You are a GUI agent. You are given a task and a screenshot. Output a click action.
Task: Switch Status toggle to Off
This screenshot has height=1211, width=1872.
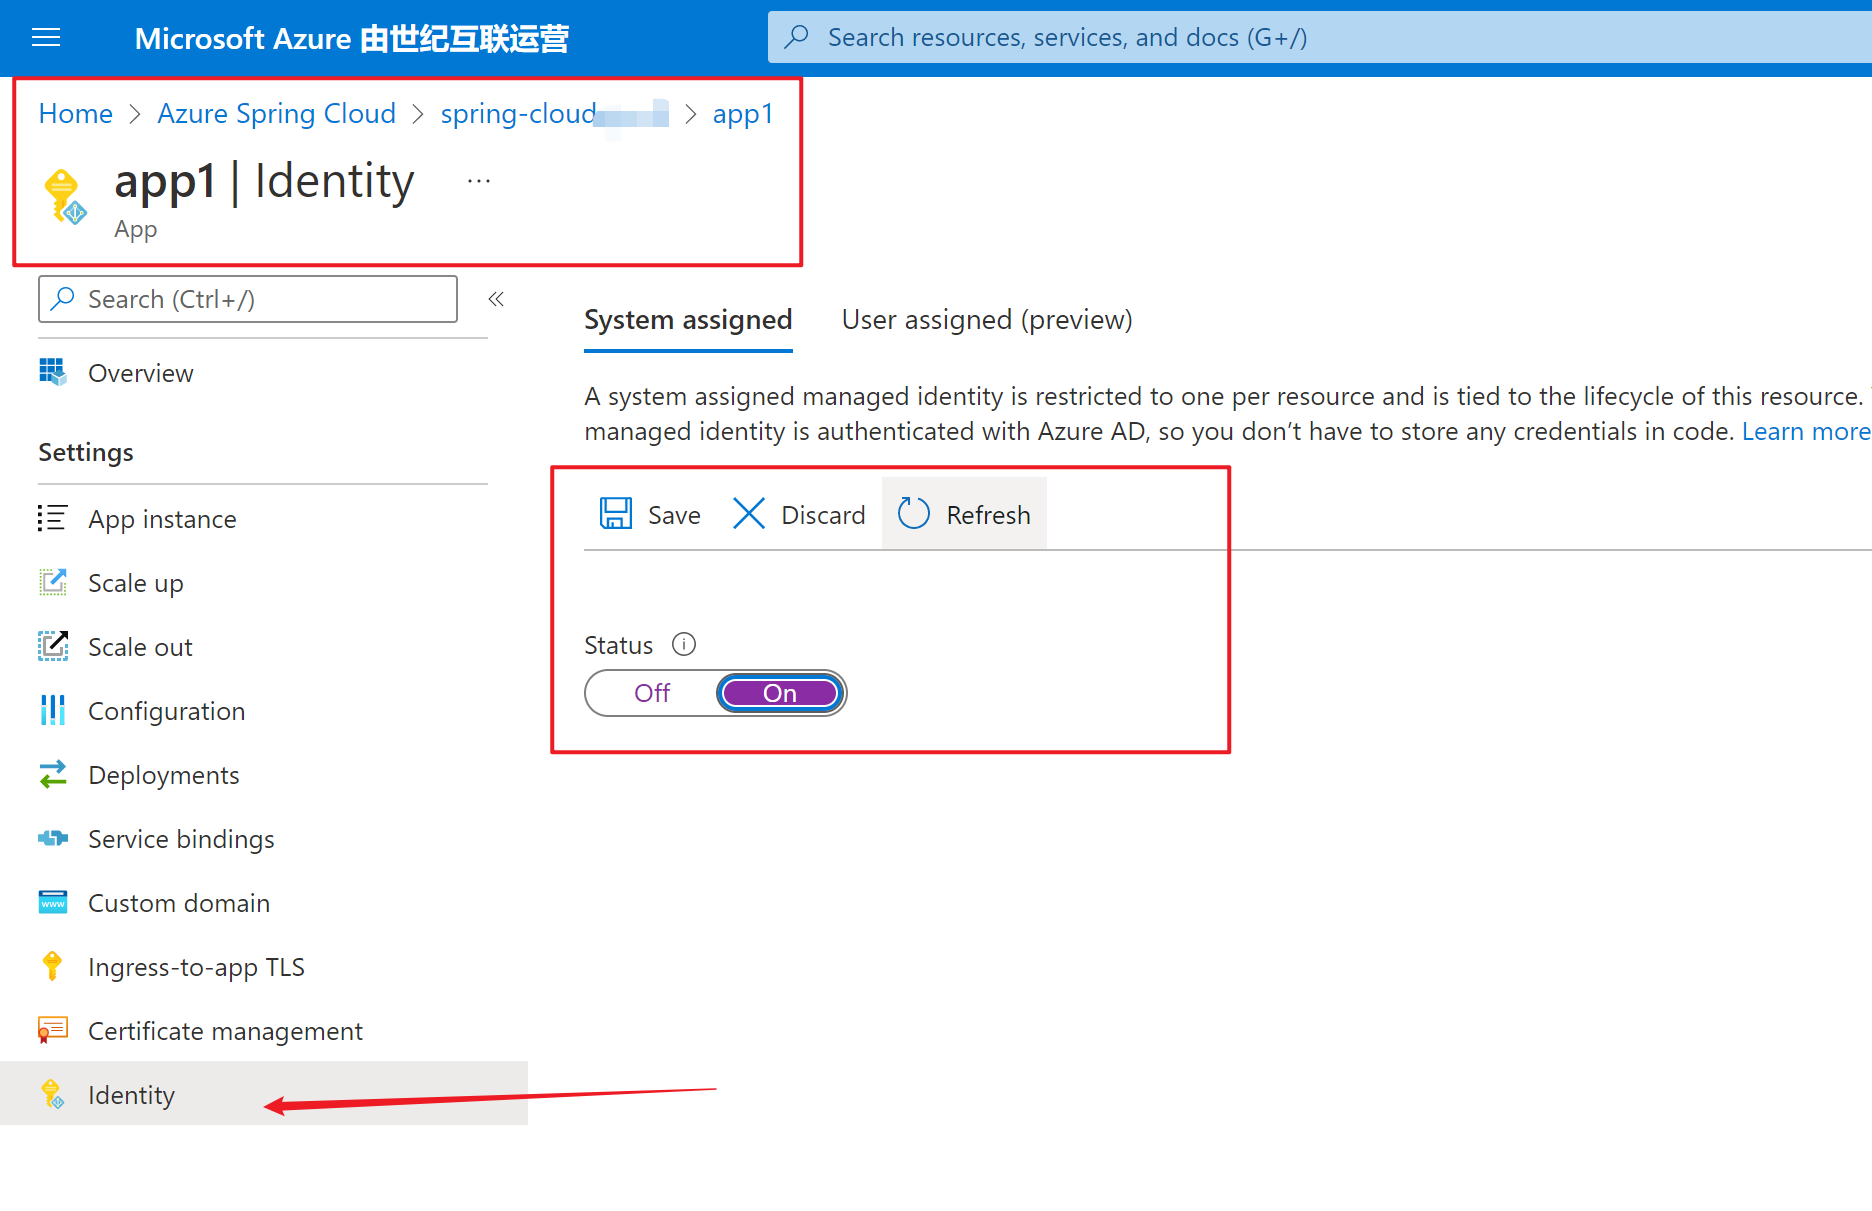[652, 693]
